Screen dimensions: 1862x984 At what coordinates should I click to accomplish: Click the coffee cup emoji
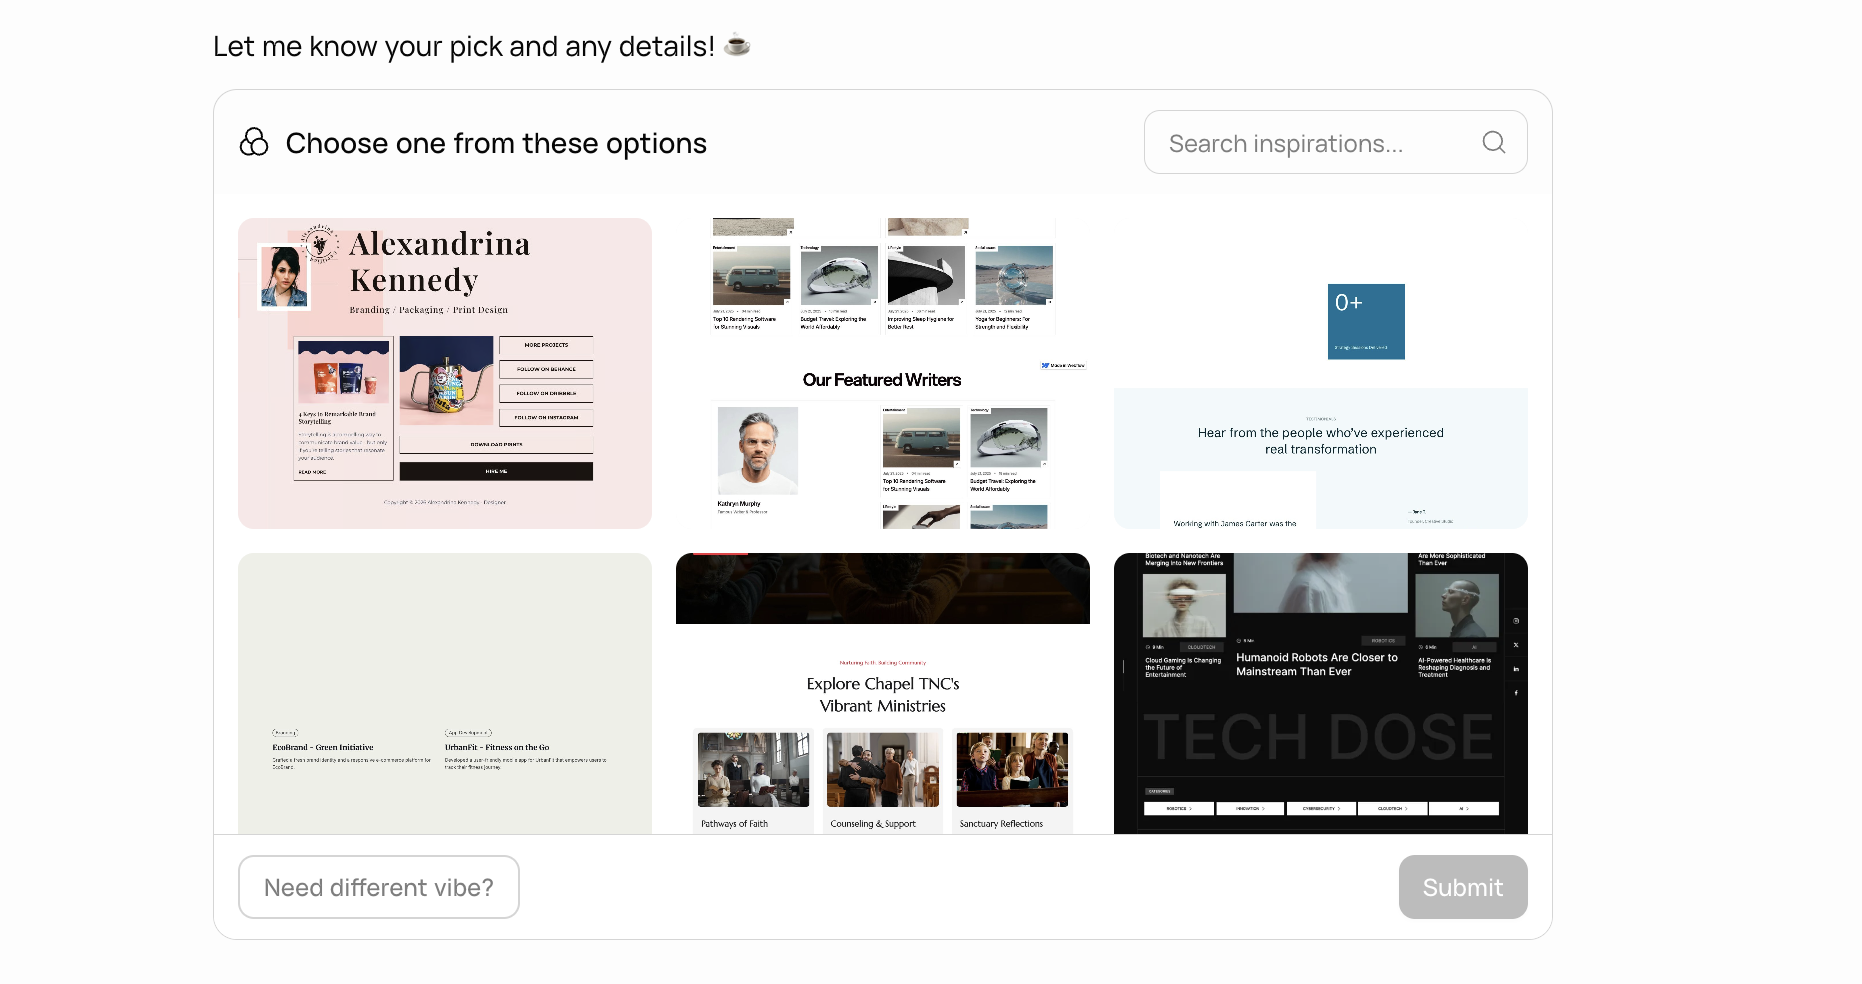pos(737,45)
